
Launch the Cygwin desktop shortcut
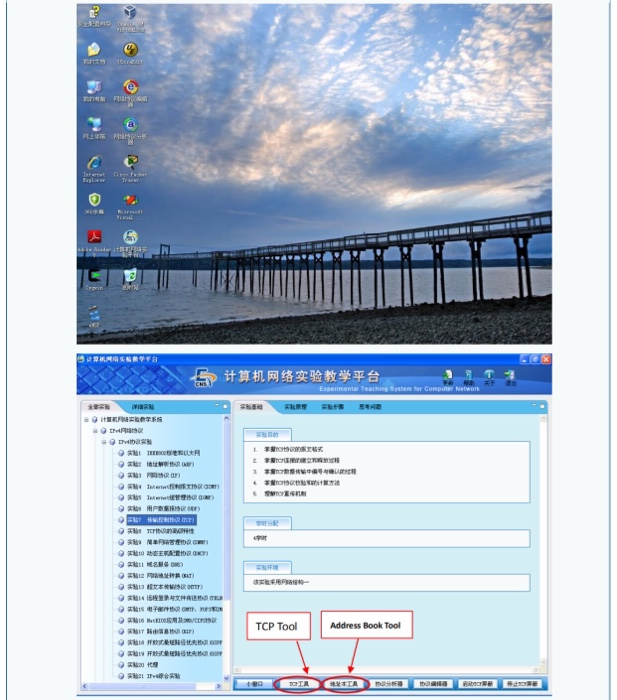point(94,280)
